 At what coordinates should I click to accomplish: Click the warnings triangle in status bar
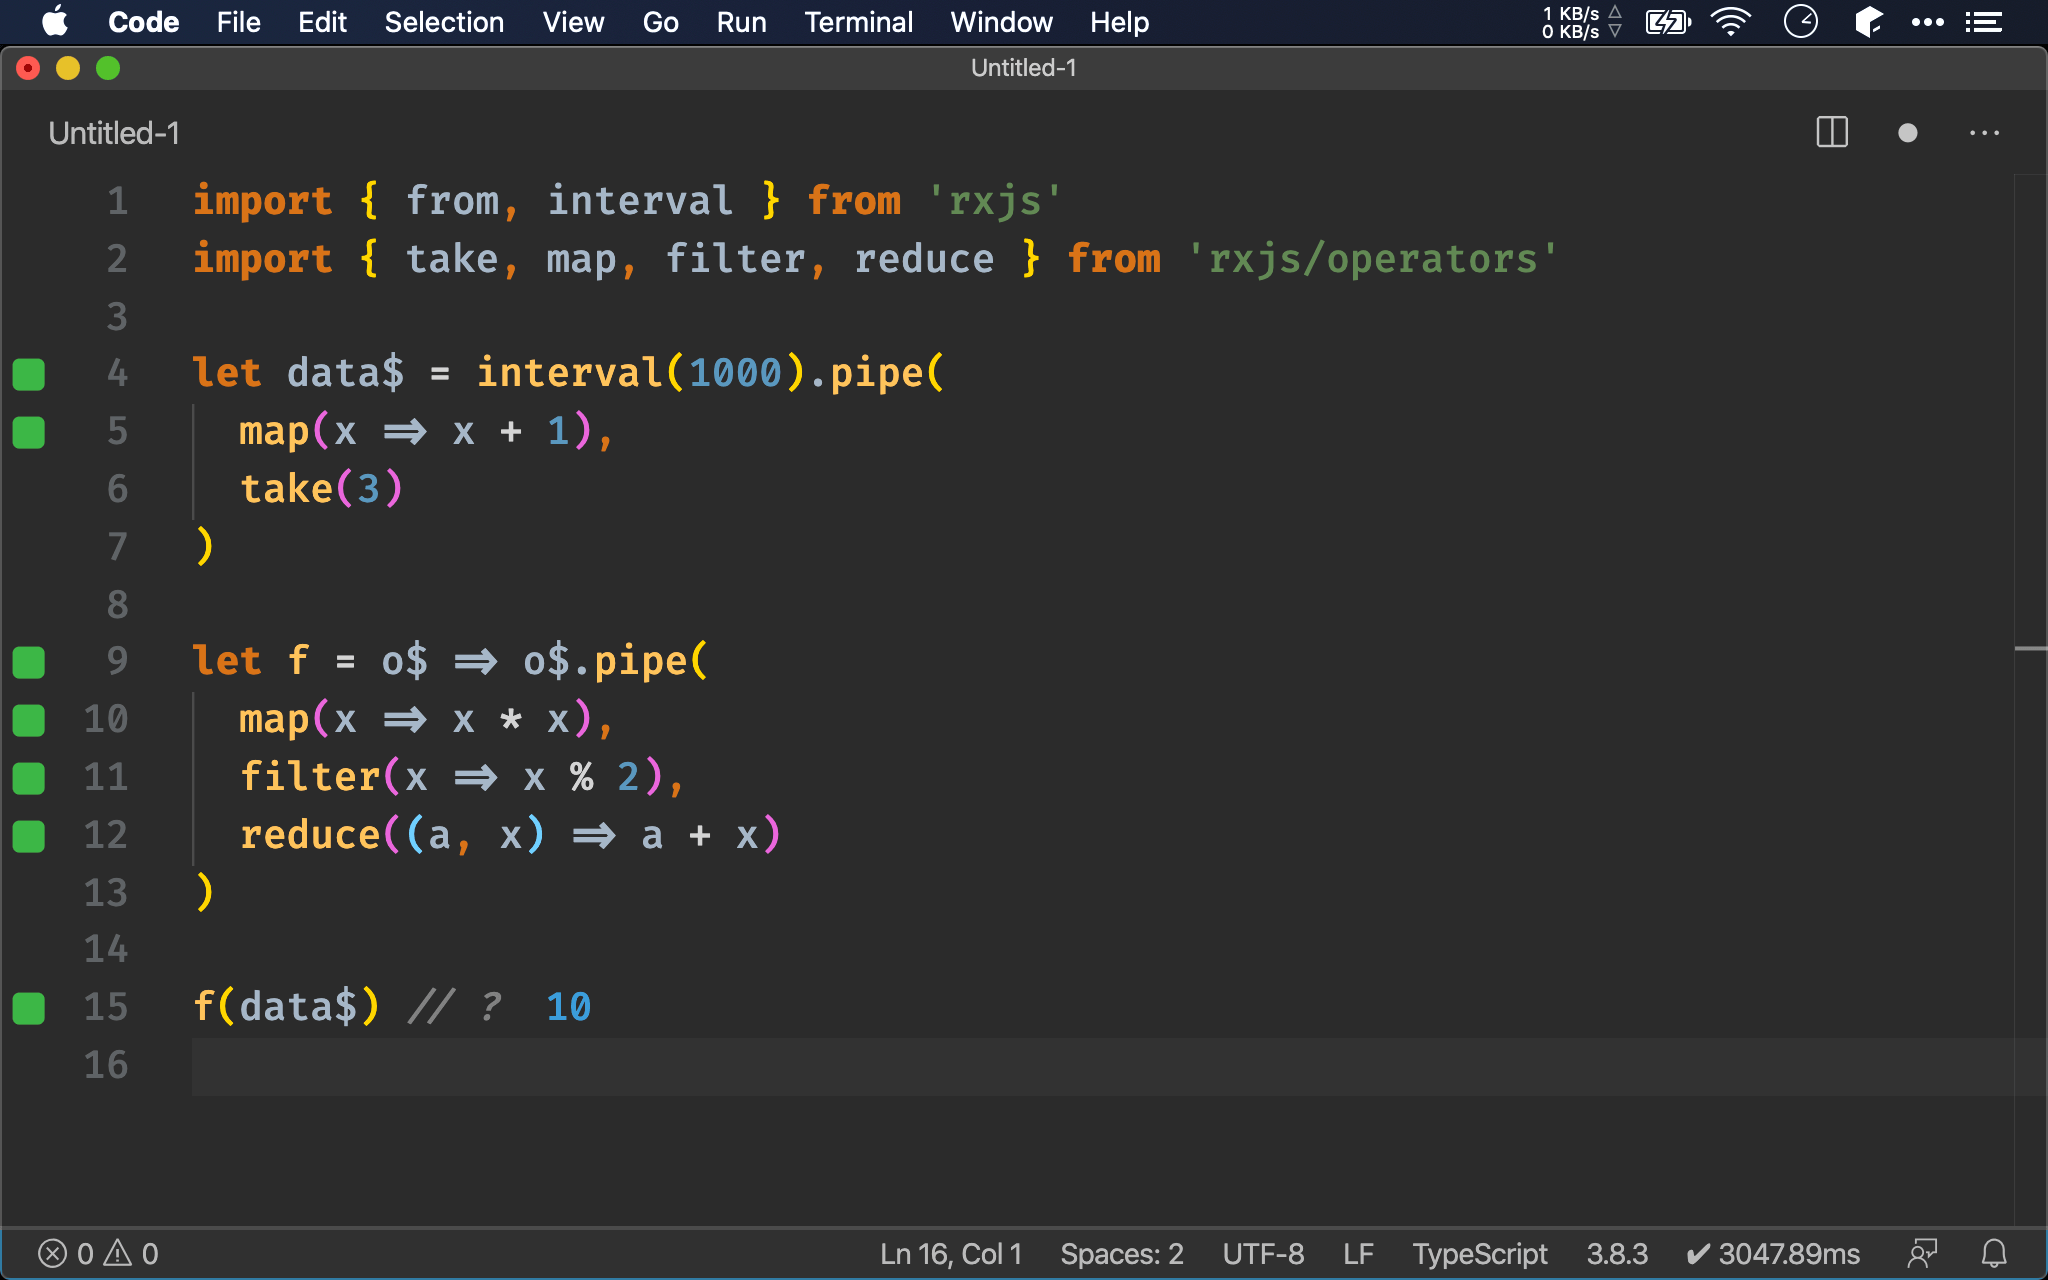[131, 1253]
